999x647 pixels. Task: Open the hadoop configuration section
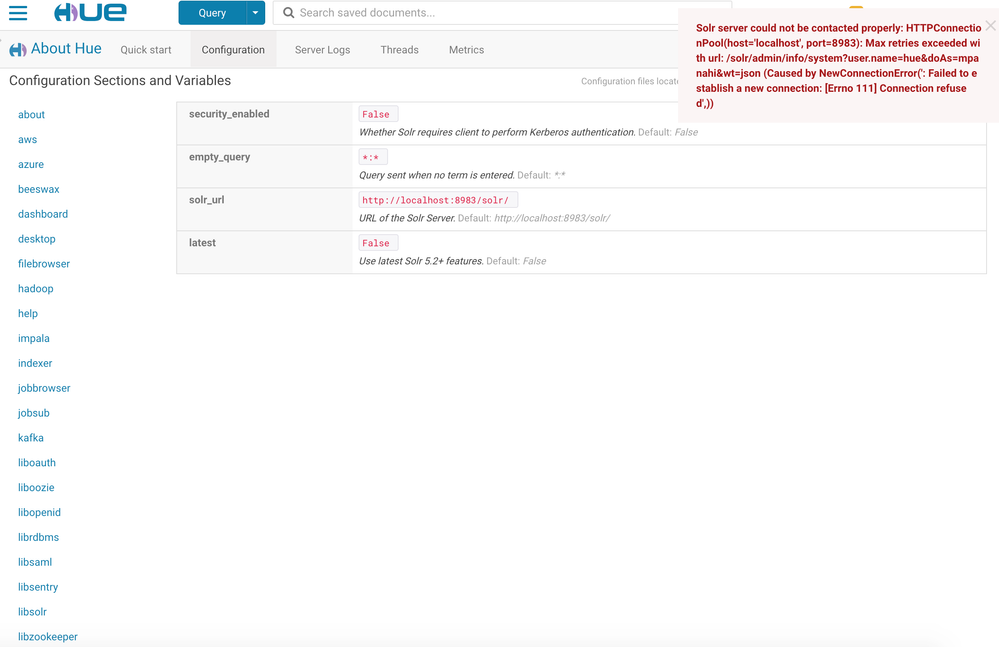click(35, 288)
